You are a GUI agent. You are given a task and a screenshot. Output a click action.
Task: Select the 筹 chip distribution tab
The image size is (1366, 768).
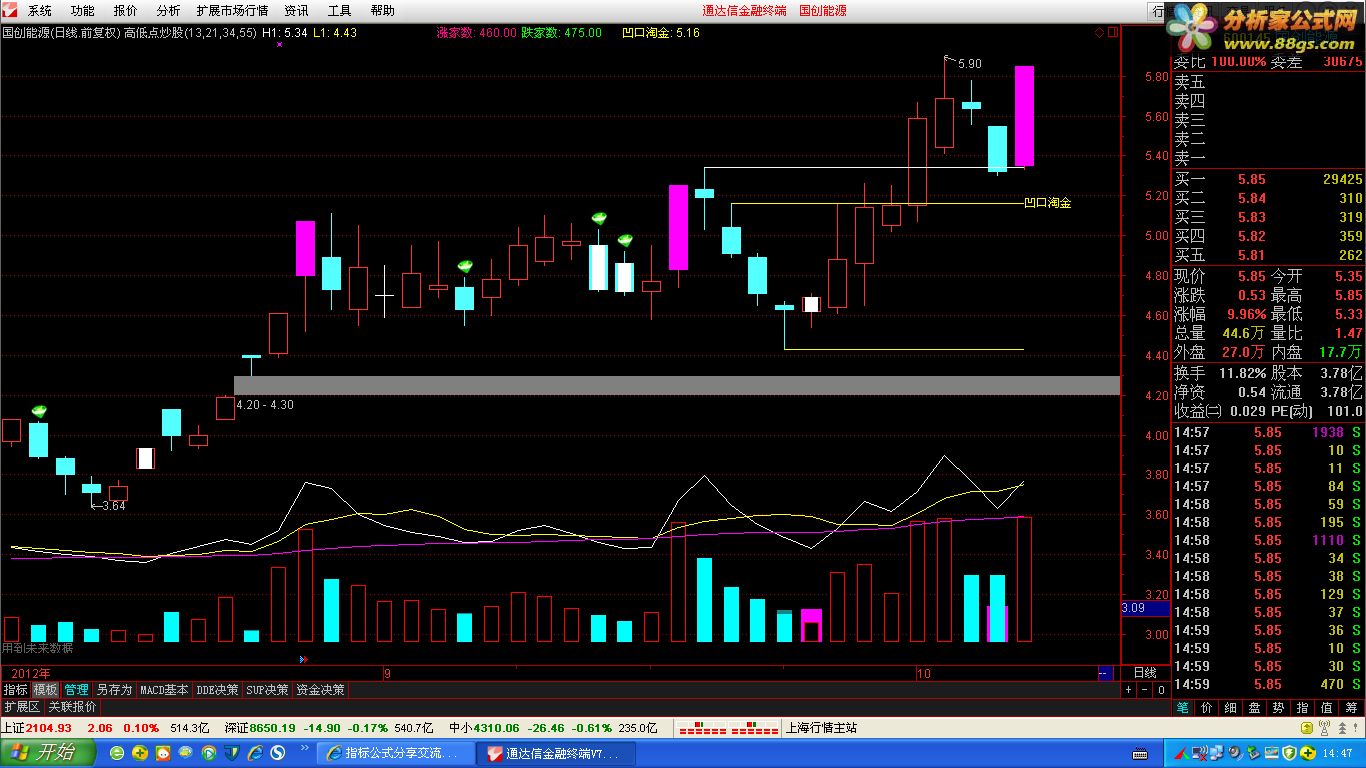(x=1351, y=706)
